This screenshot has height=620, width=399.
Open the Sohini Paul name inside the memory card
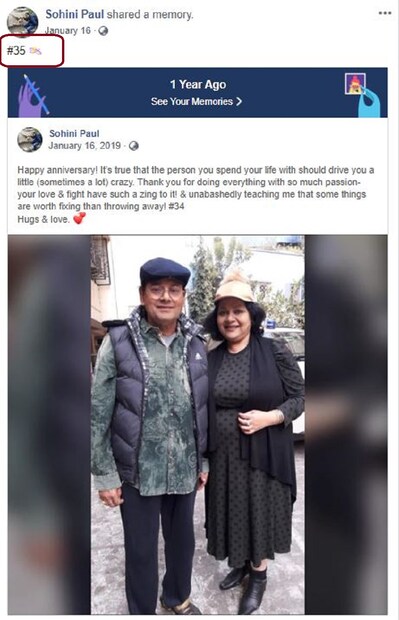74,134
